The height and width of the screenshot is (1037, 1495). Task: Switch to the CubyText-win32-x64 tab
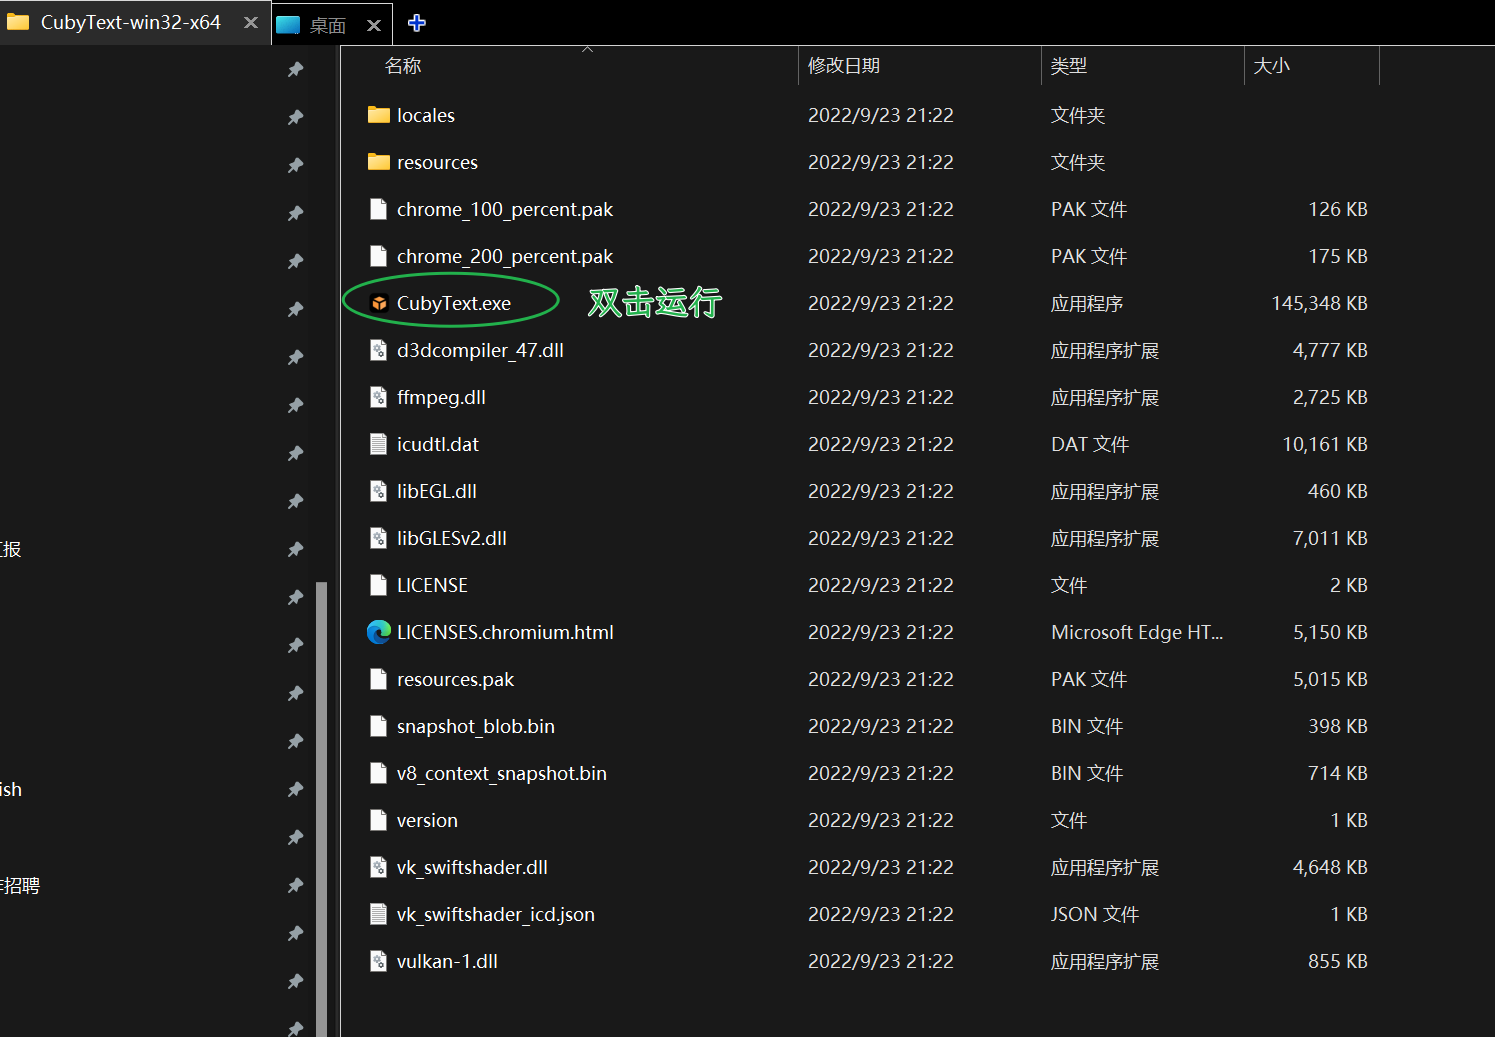pos(135,22)
